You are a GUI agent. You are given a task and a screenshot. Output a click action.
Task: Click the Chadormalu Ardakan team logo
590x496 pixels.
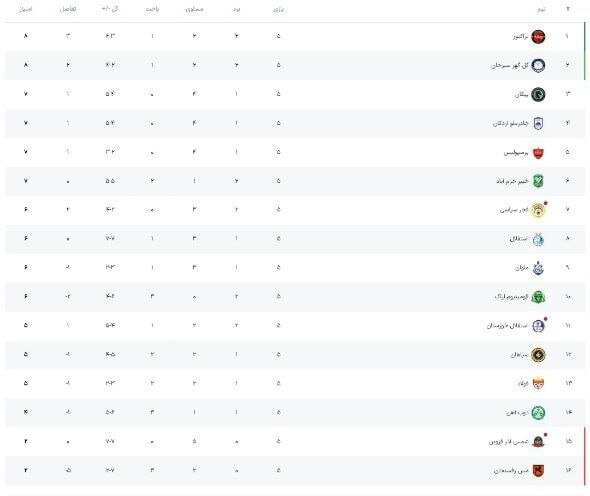click(538, 123)
